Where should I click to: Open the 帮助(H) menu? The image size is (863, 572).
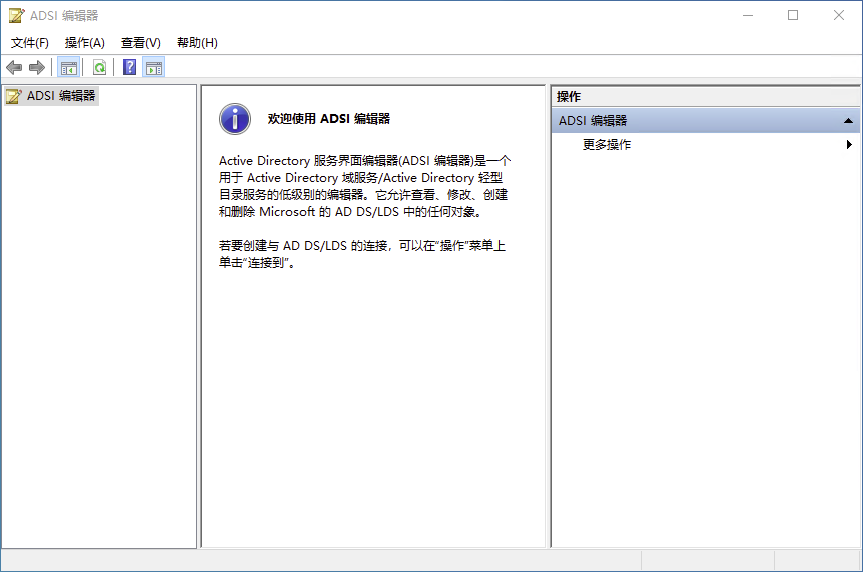pyautogui.click(x=198, y=43)
